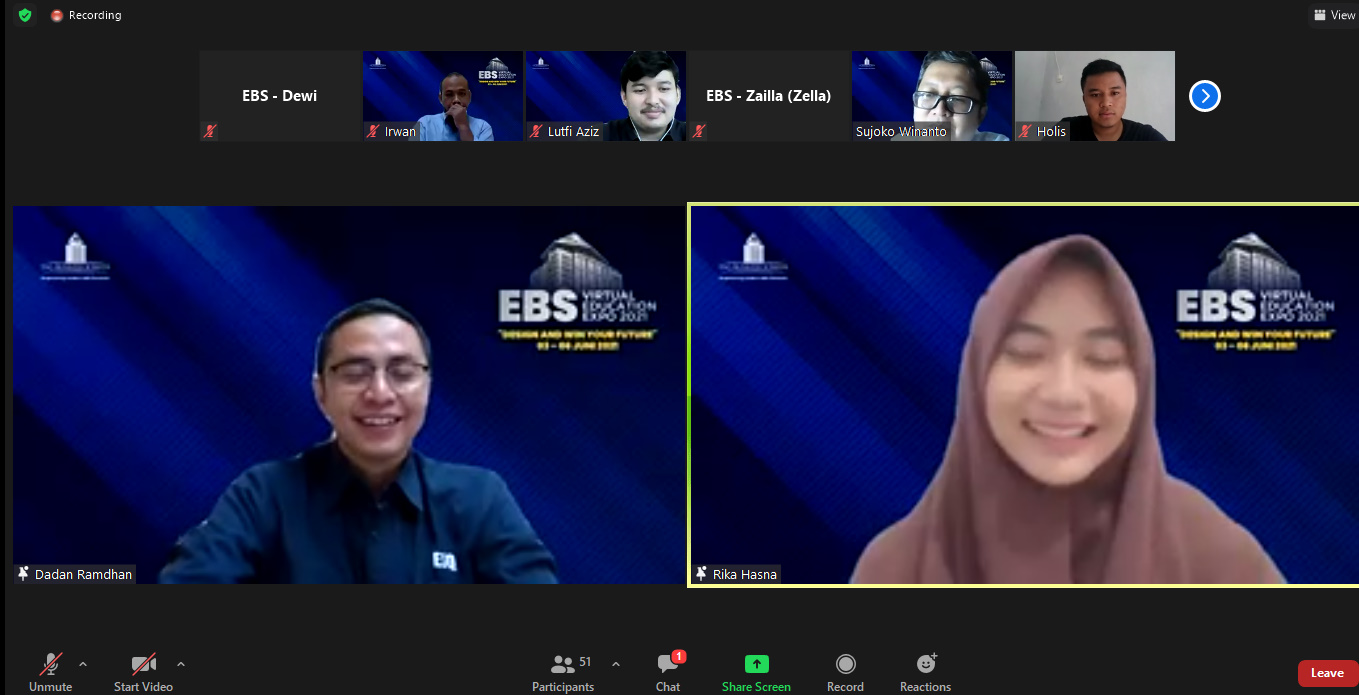
Task: Open the Reactions menu
Action: click(926, 664)
